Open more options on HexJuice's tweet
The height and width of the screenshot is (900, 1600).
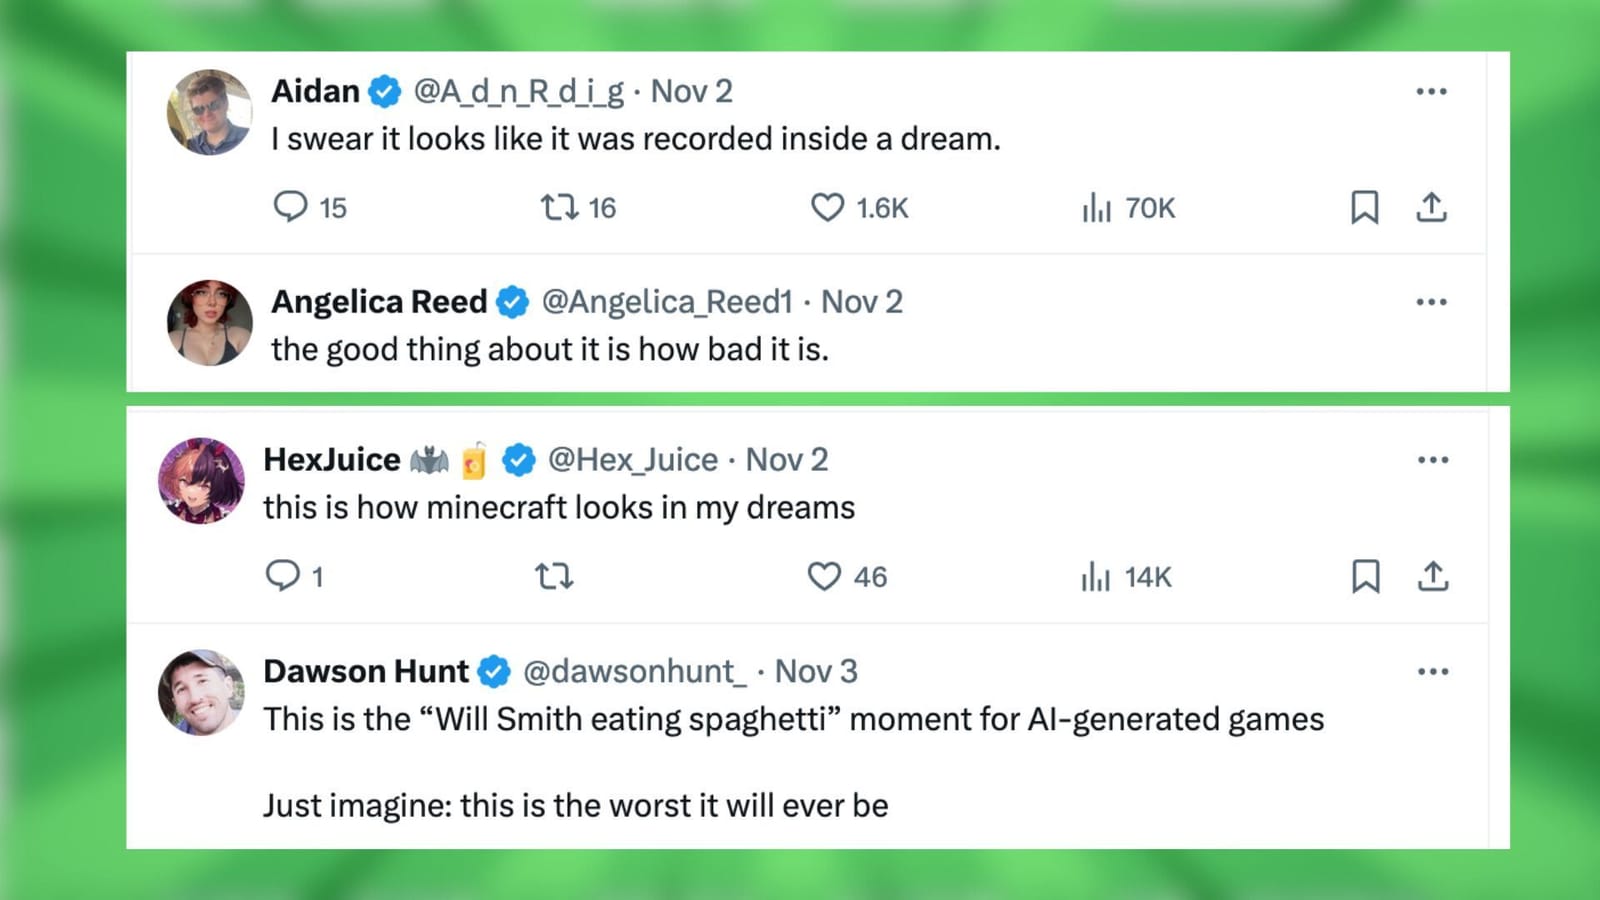point(1433,460)
